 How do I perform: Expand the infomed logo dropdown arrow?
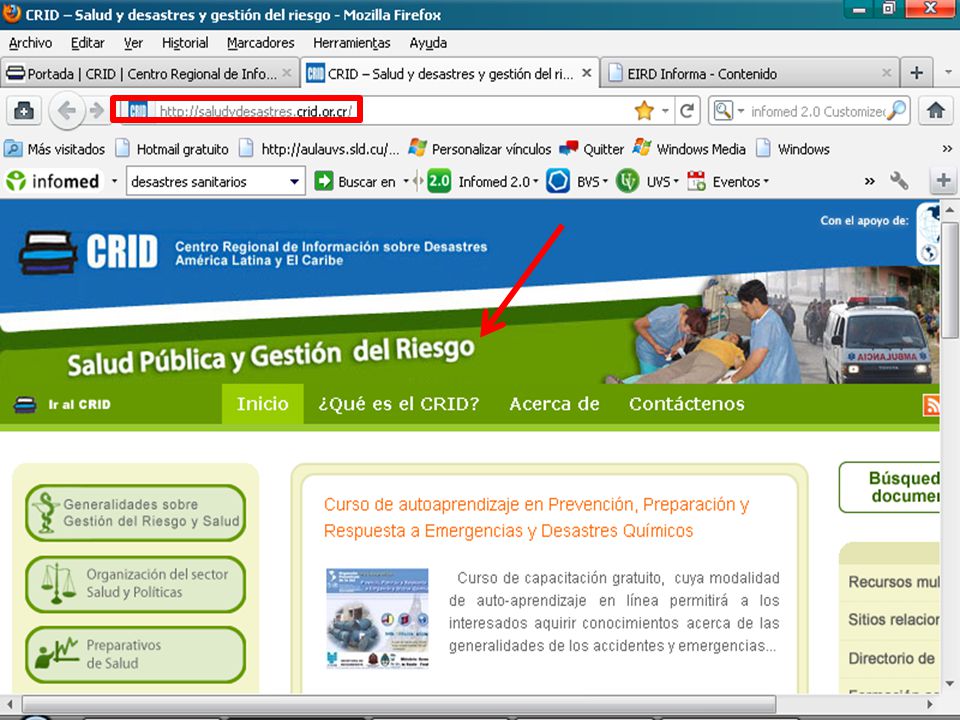point(114,181)
